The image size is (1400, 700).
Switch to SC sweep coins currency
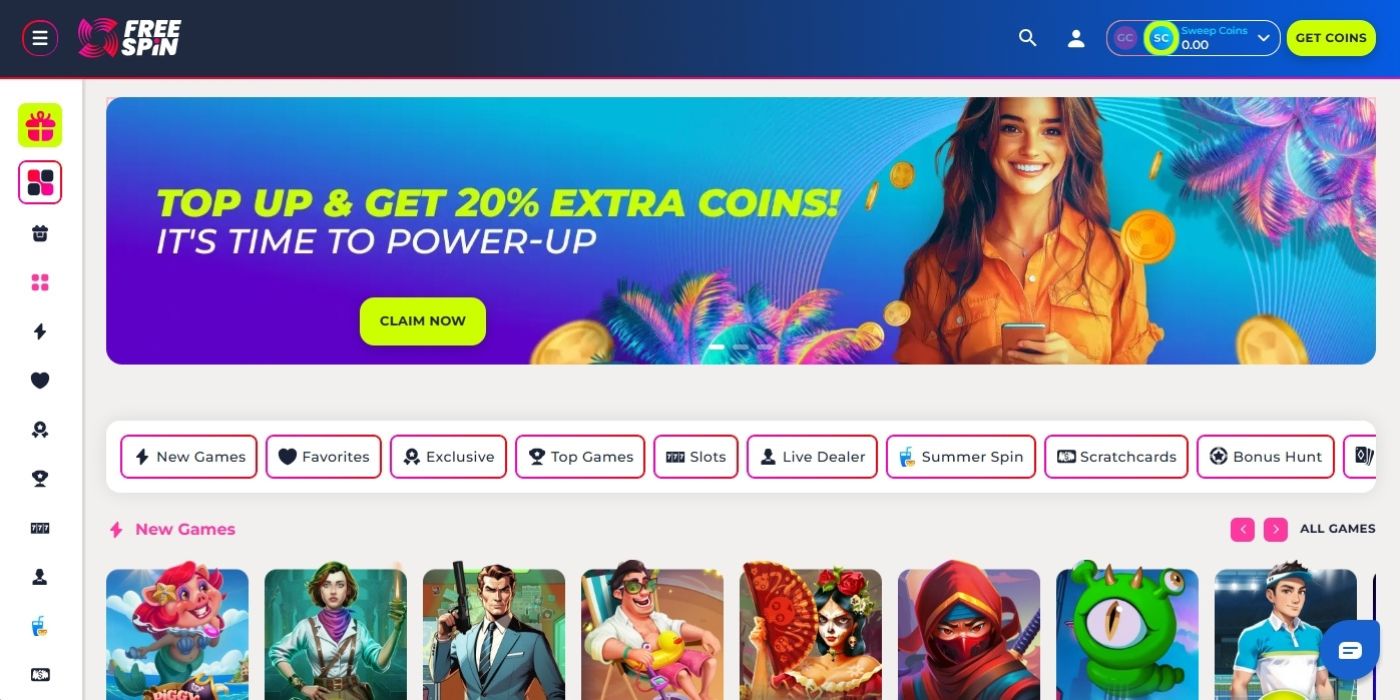[1160, 38]
